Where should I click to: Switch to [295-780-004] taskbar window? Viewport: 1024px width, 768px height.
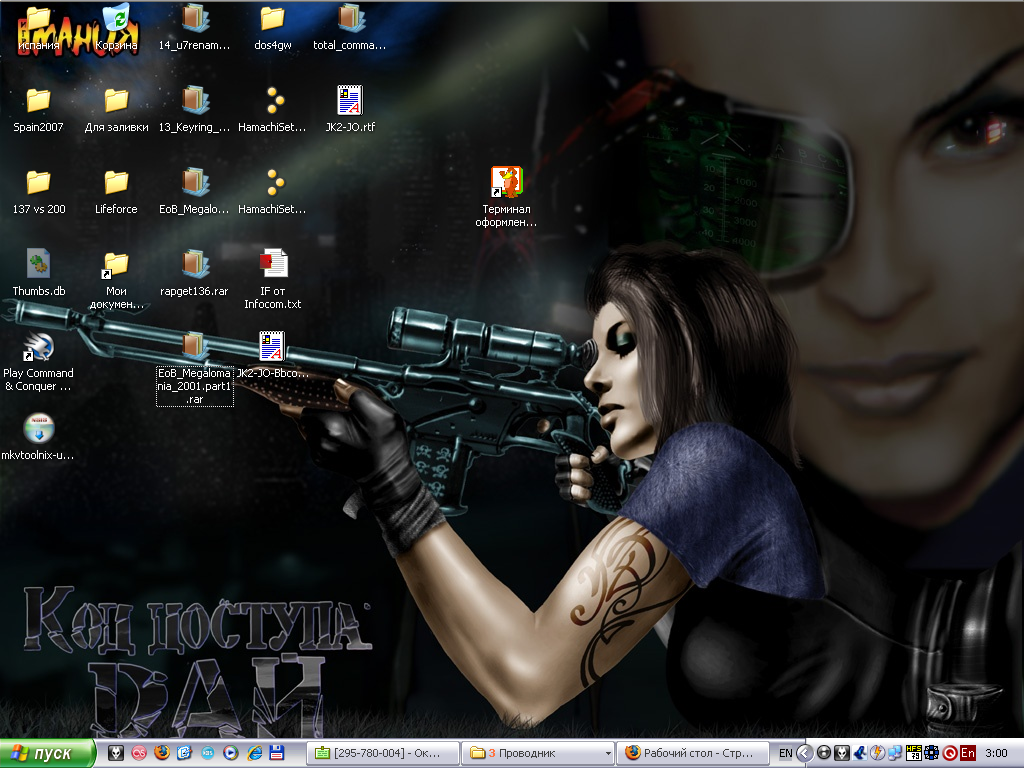[383, 753]
